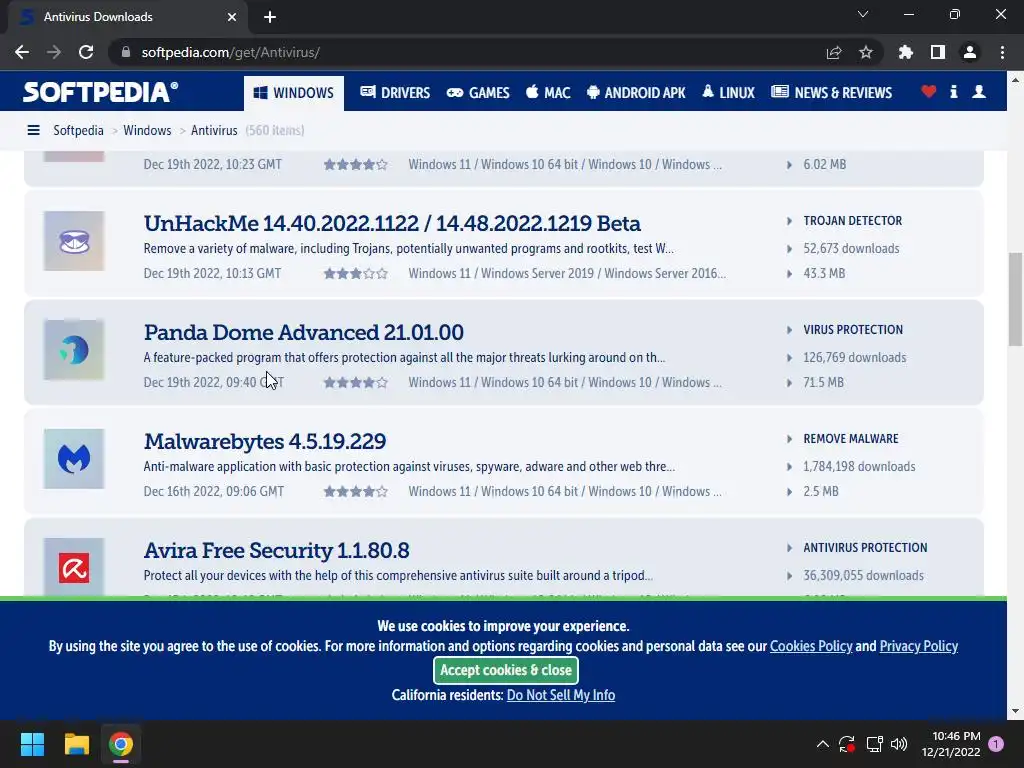Click the Avira Free Security program icon

pyautogui.click(x=74, y=567)
